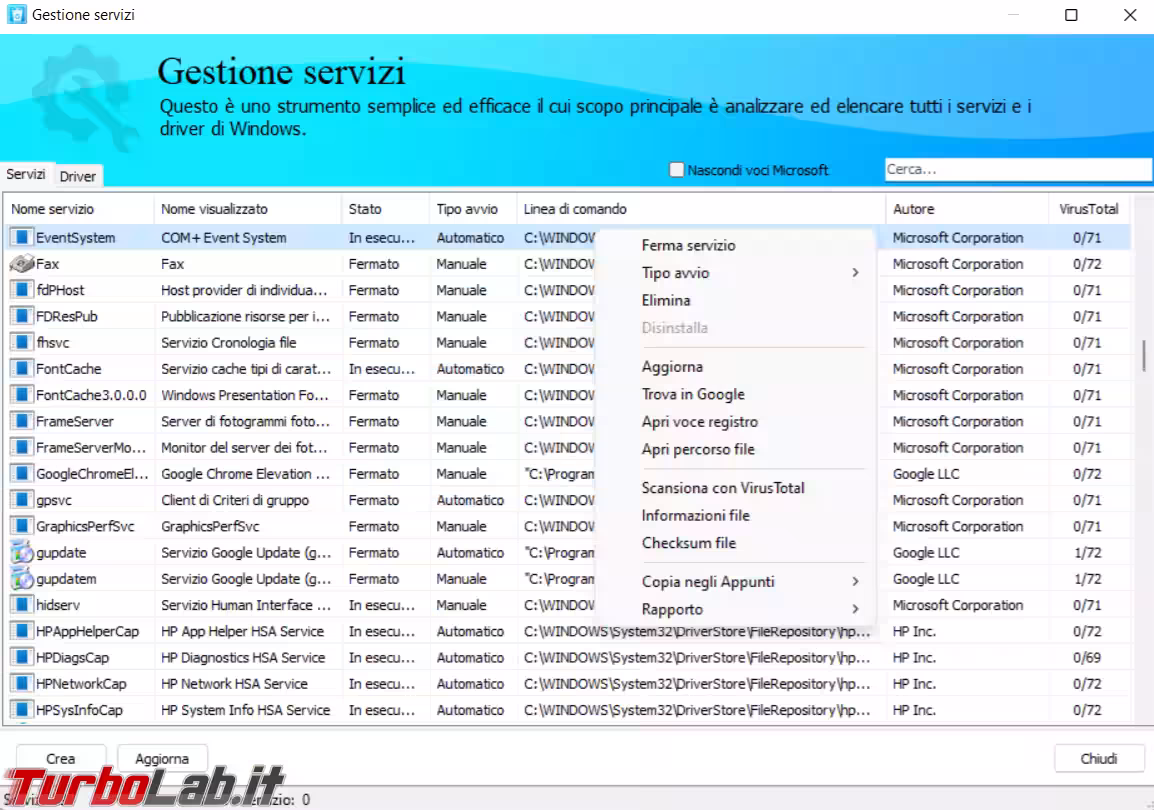Click the gupdate Google Update icon

tap(21, 553)
